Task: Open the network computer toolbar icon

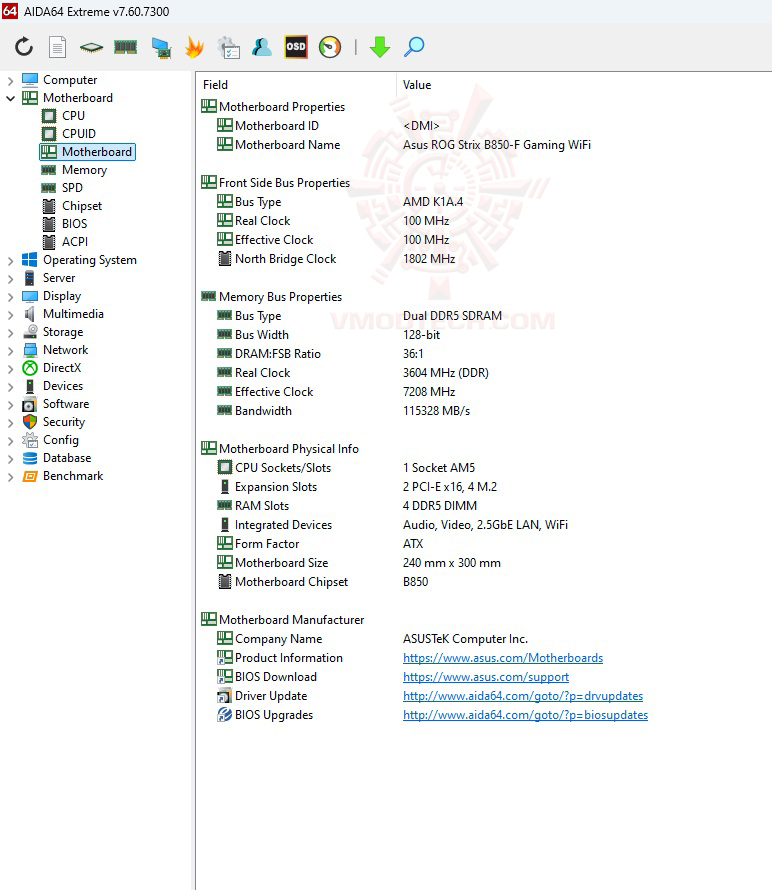Action: tap(161, 47)
